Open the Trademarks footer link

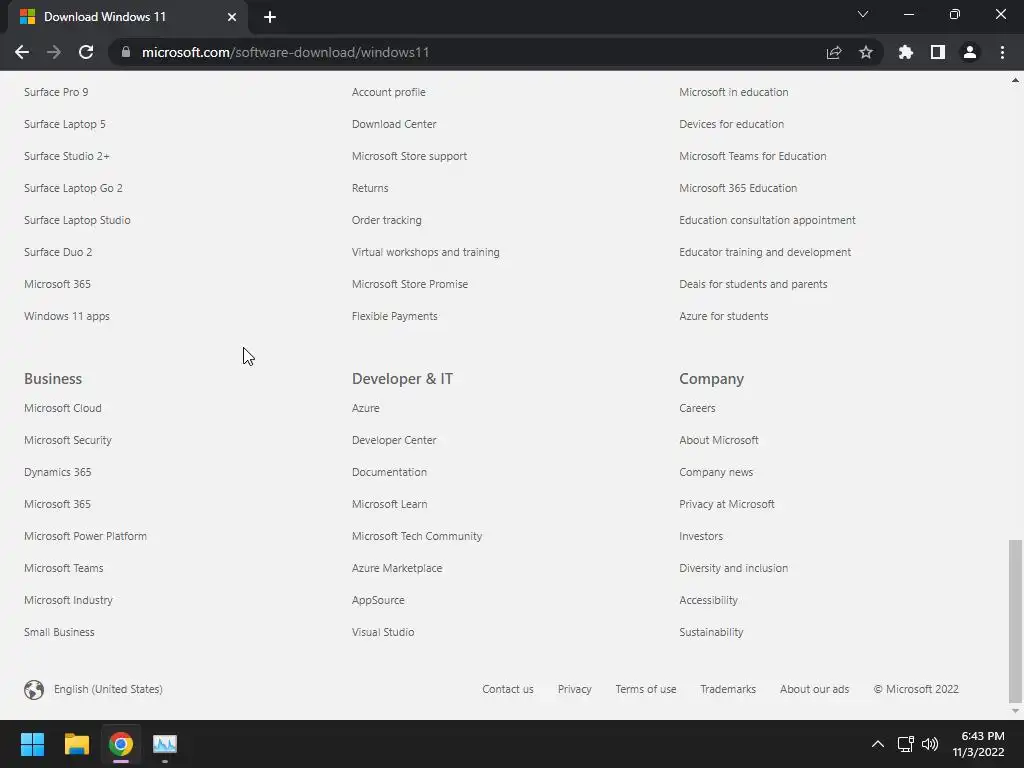pyautogui.click(x=728, y=689)
